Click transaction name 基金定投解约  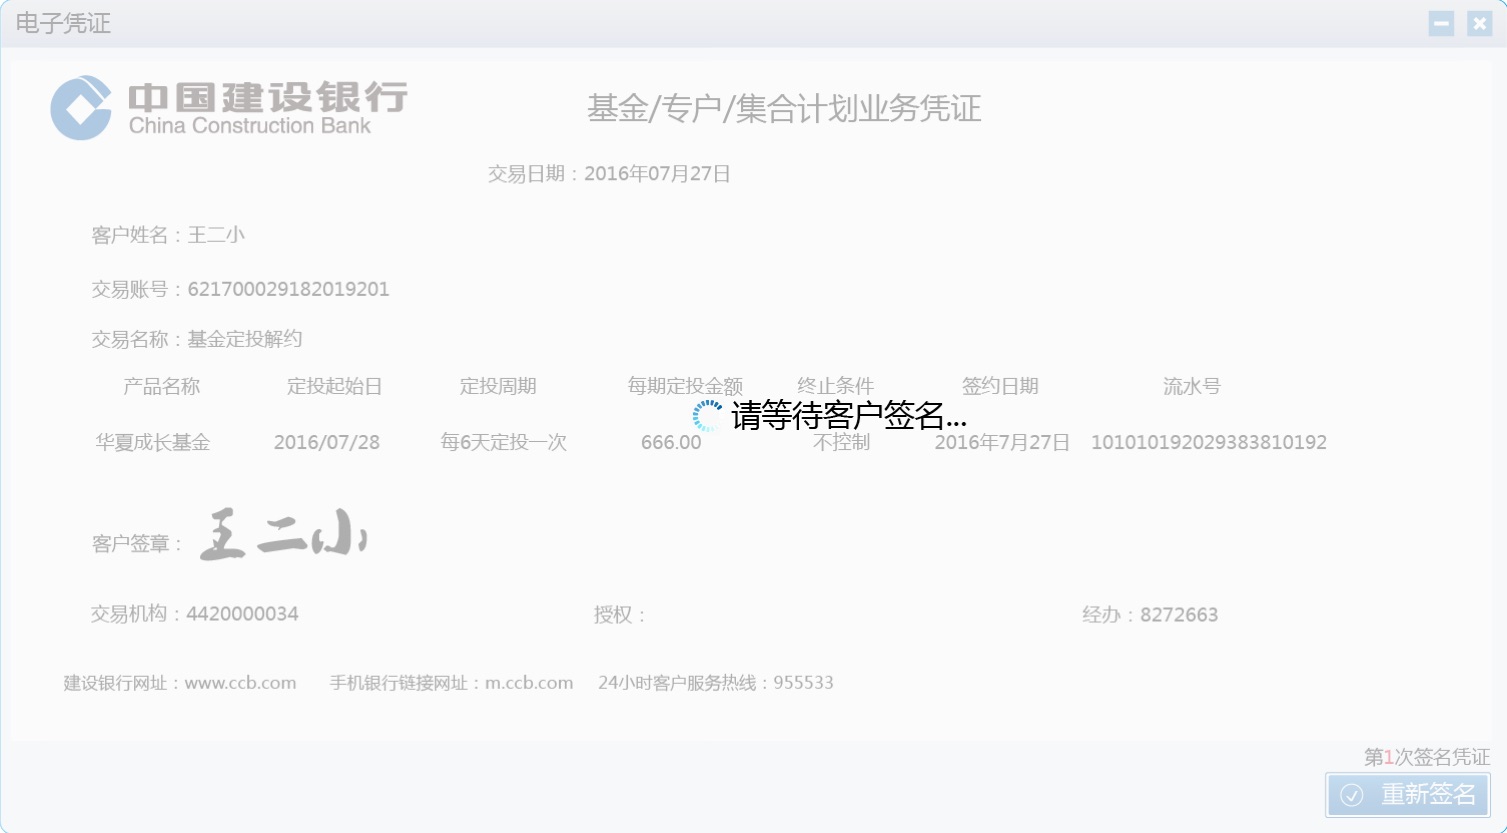point(245,339)
